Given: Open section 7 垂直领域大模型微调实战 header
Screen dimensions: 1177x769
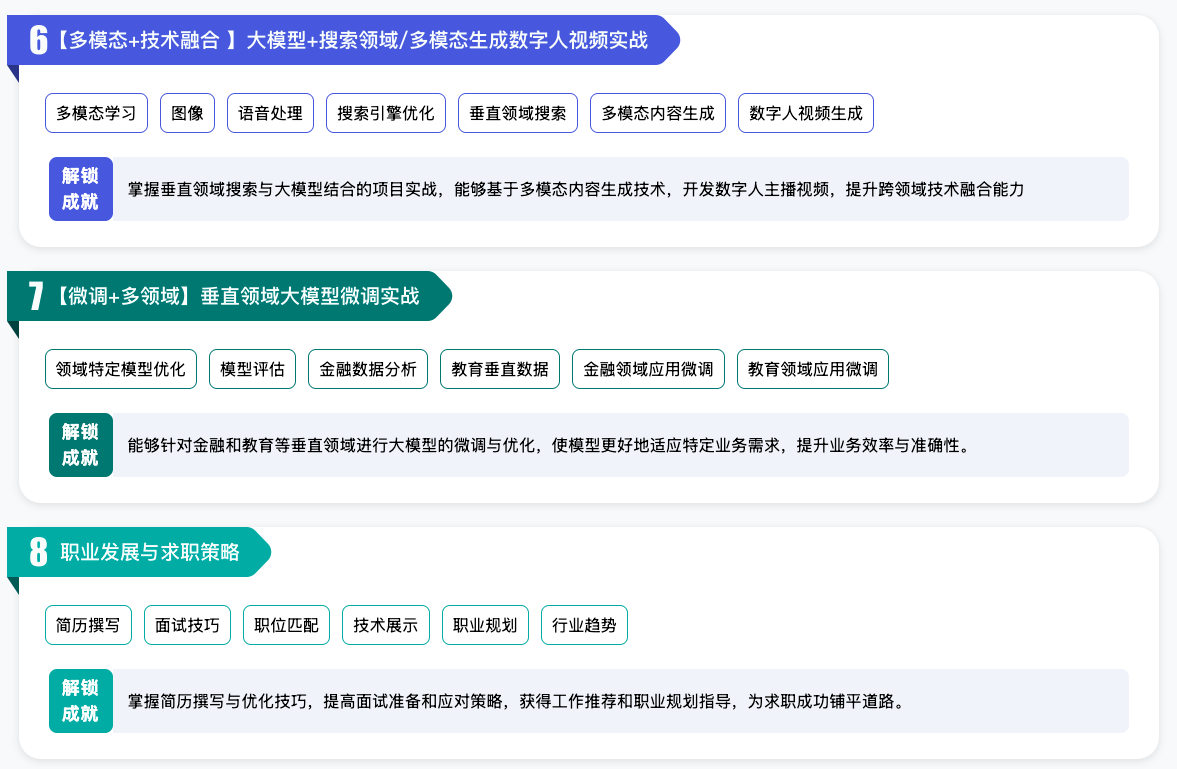Looking at the screenshot, I should tap(228, 296).
